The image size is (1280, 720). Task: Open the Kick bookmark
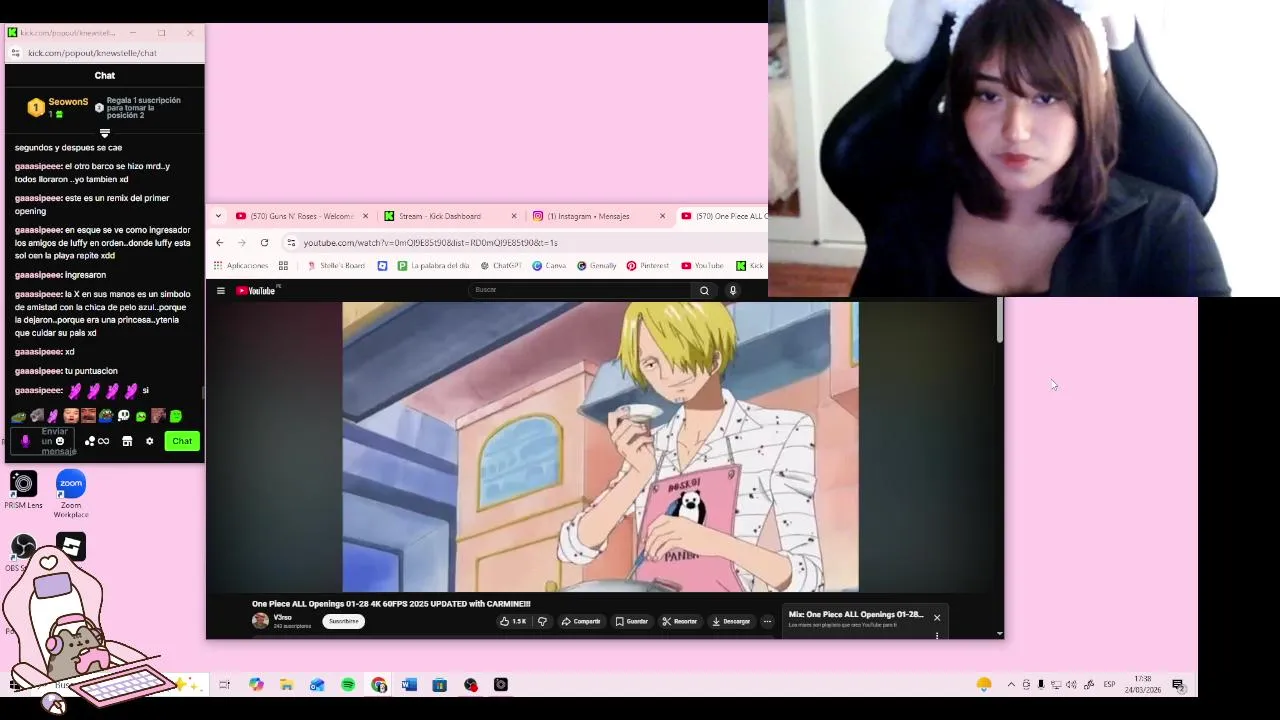click(750, 266)
